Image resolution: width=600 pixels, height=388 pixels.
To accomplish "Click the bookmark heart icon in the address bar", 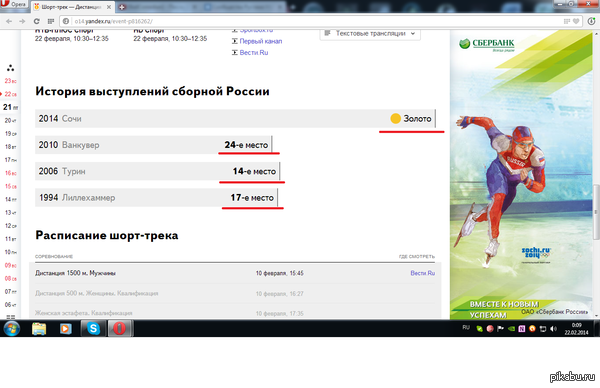I will (576, 21).
